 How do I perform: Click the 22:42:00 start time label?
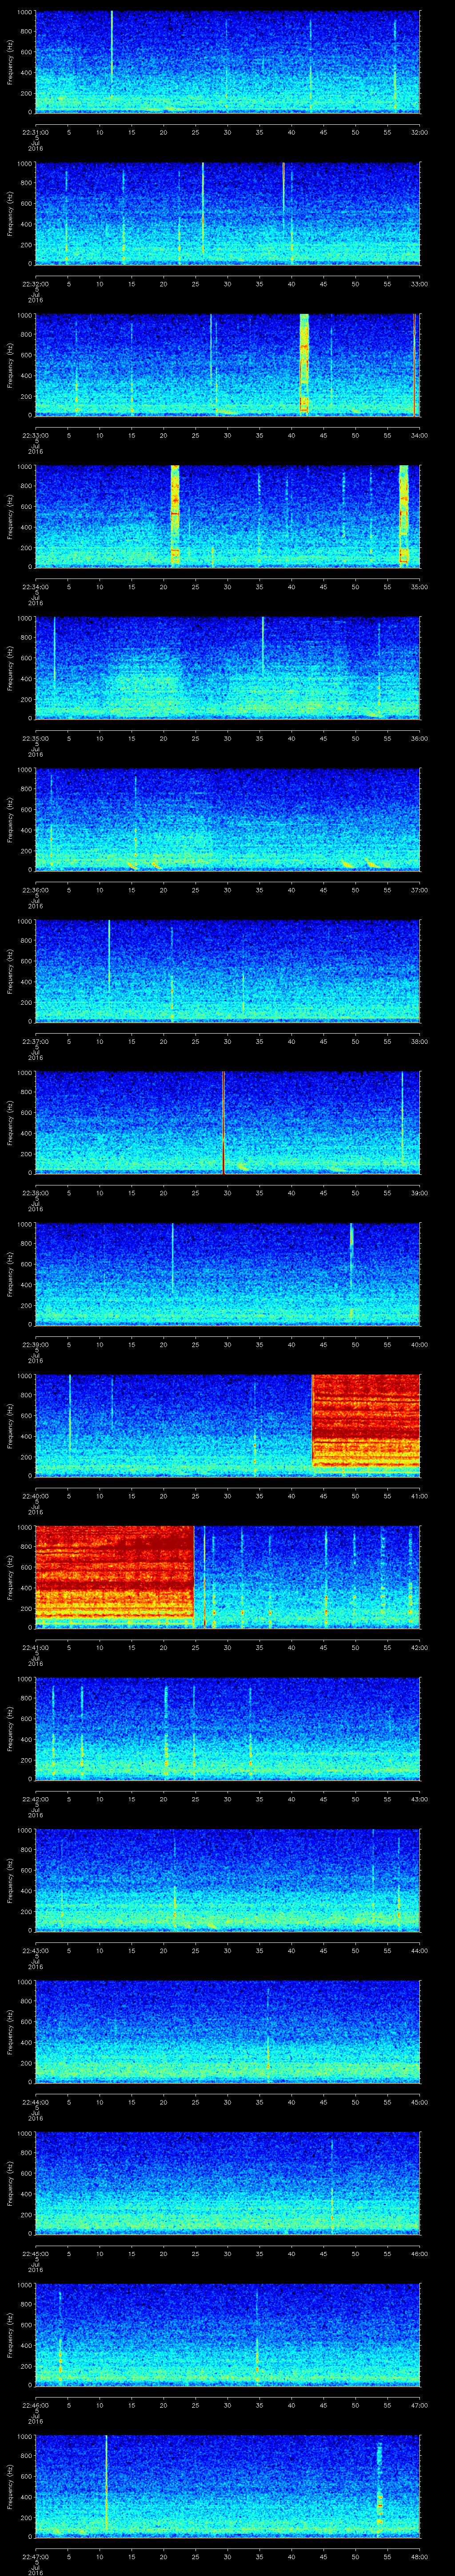point(35,1798)
